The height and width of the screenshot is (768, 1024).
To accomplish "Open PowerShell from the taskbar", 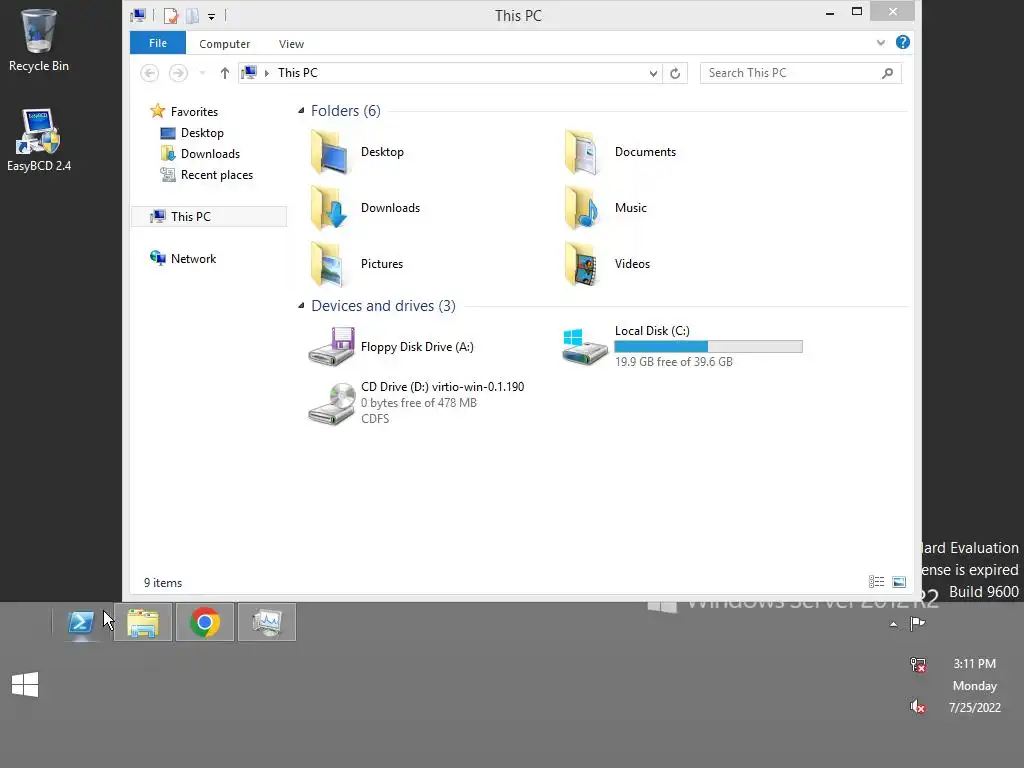I will coord(81,622).
